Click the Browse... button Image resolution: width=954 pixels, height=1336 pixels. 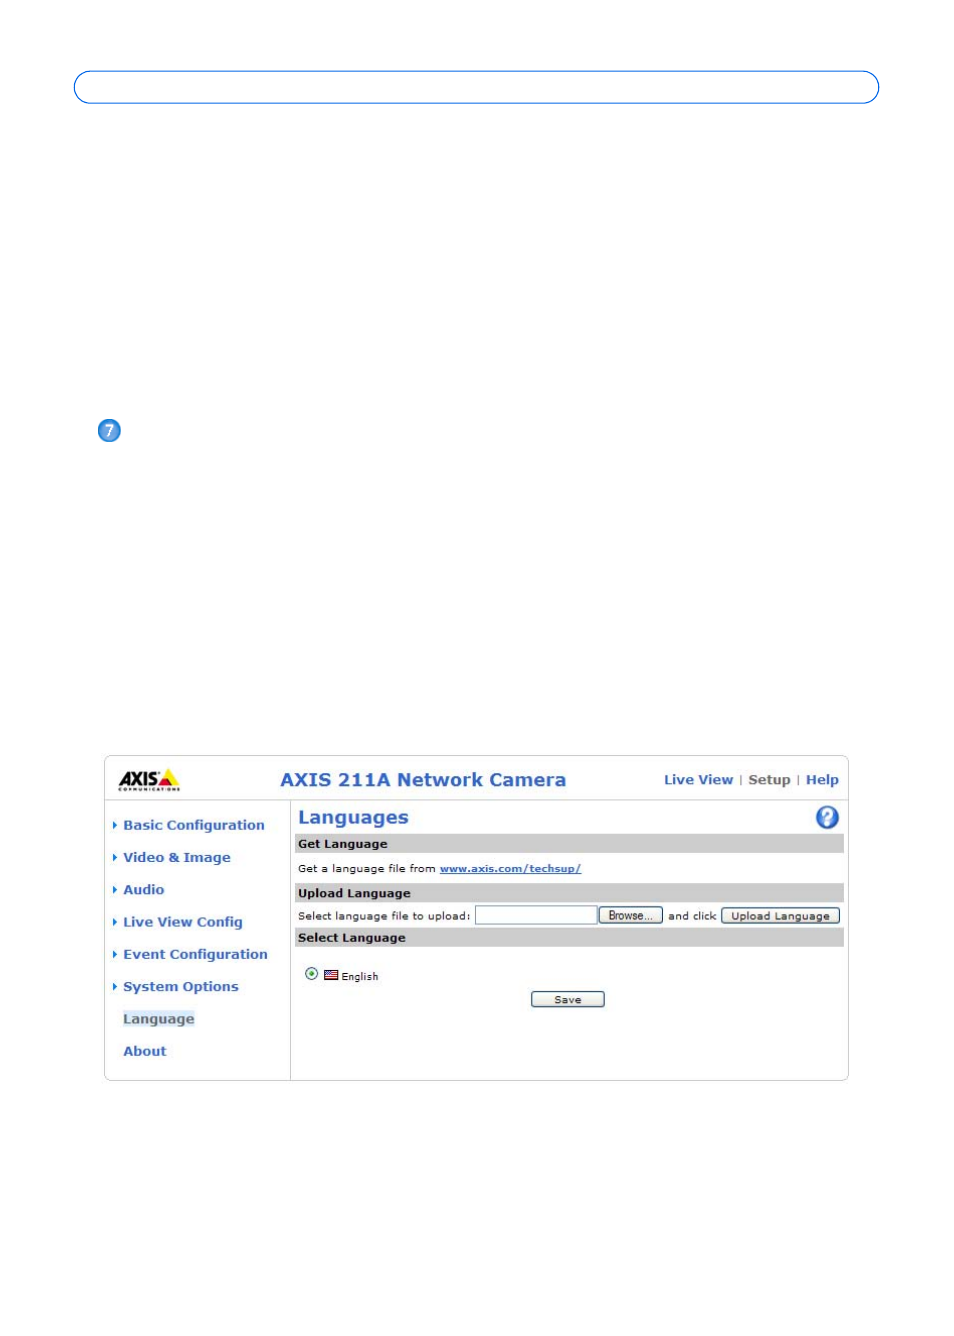tap(630, 915)
